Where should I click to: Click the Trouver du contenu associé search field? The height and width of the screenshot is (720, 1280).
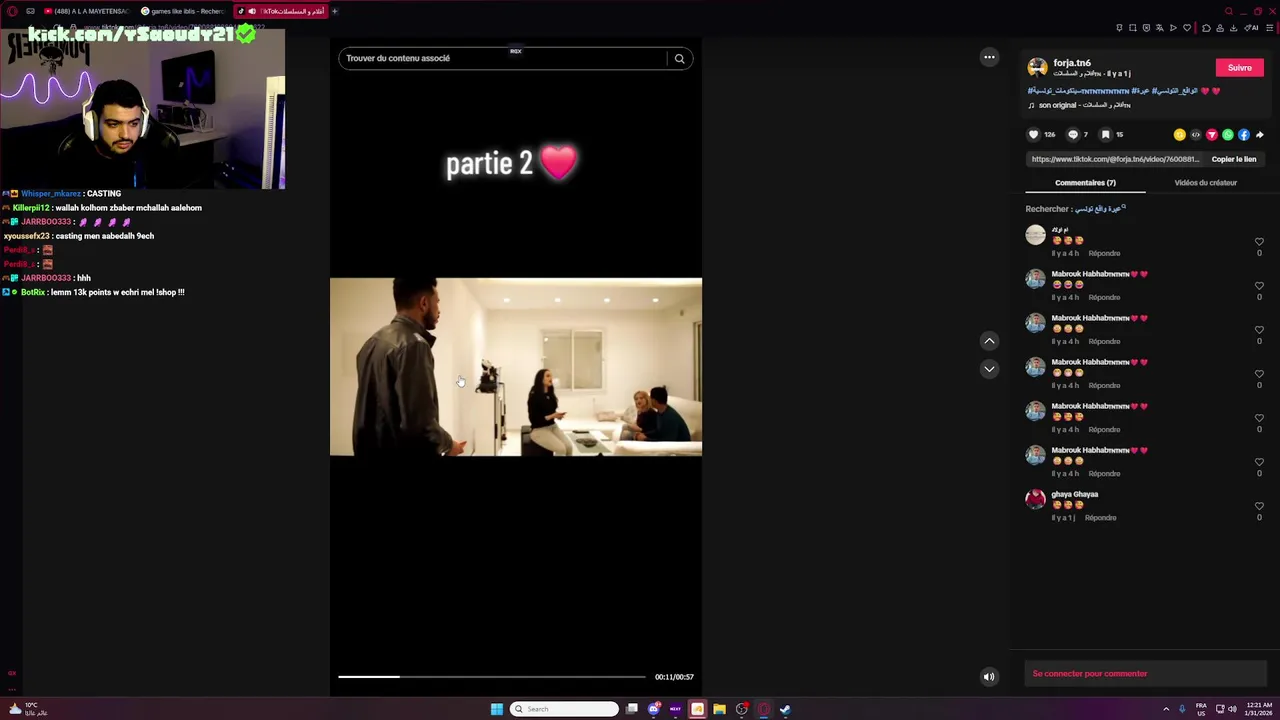(502, 58)
